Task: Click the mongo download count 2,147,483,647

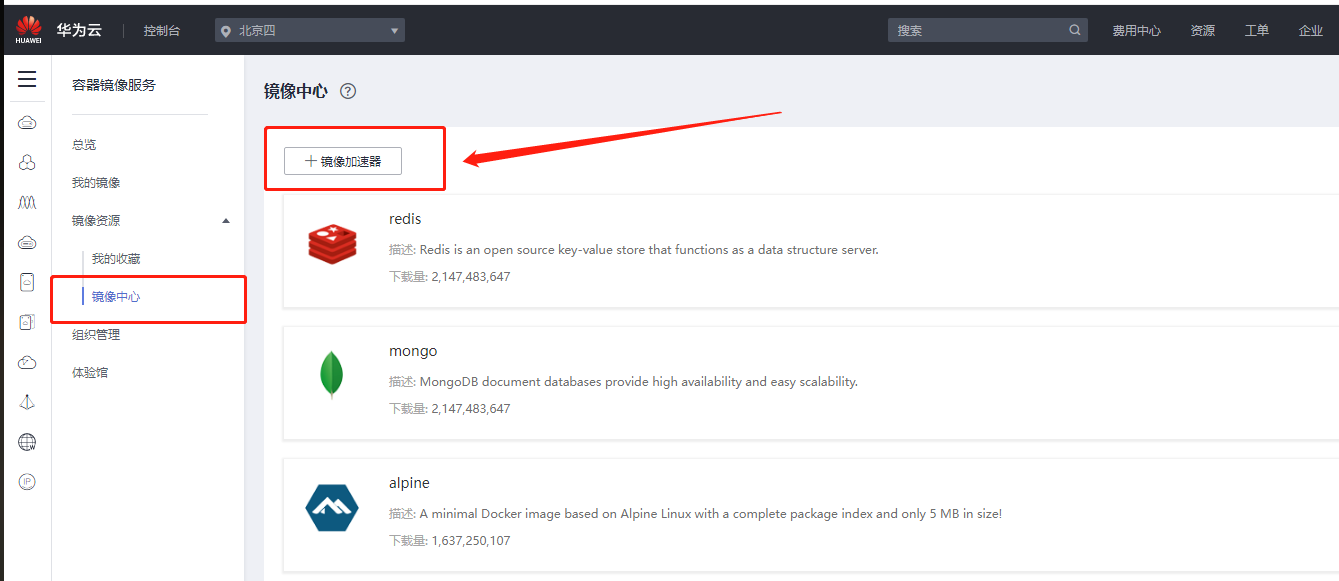Action: pyautogui.click(x=471, y=409)
